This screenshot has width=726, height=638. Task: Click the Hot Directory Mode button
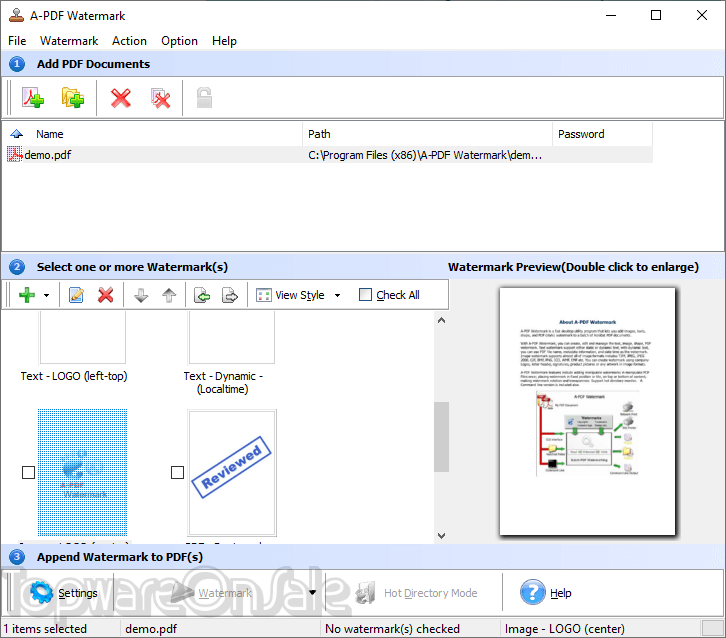[417, 593]
